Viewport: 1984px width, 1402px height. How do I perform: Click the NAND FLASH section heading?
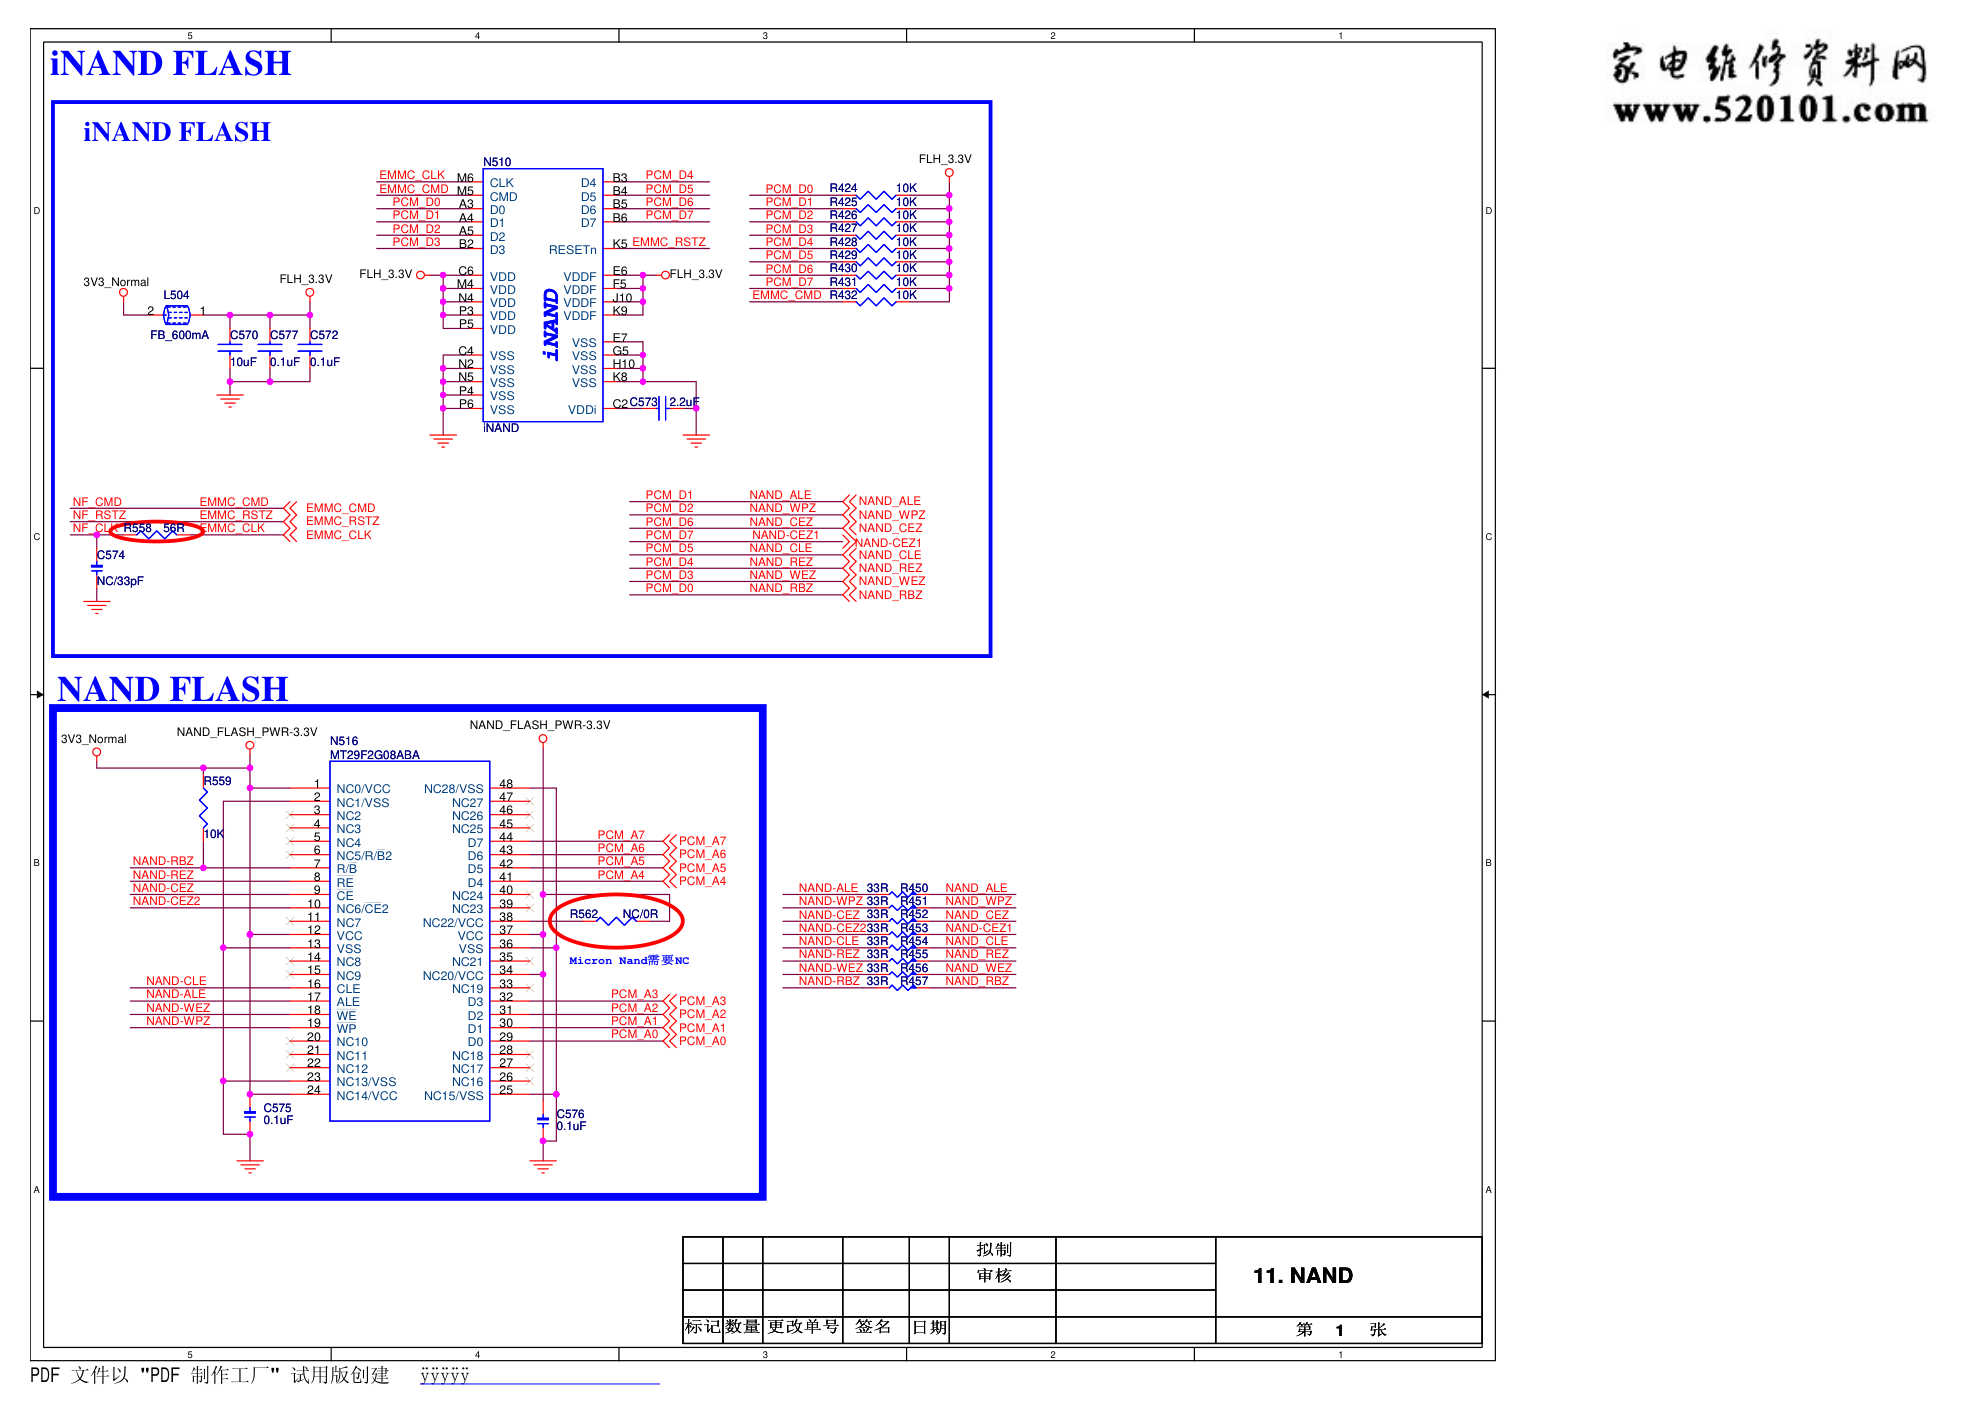pyautogui.click(x=173, y=689)
